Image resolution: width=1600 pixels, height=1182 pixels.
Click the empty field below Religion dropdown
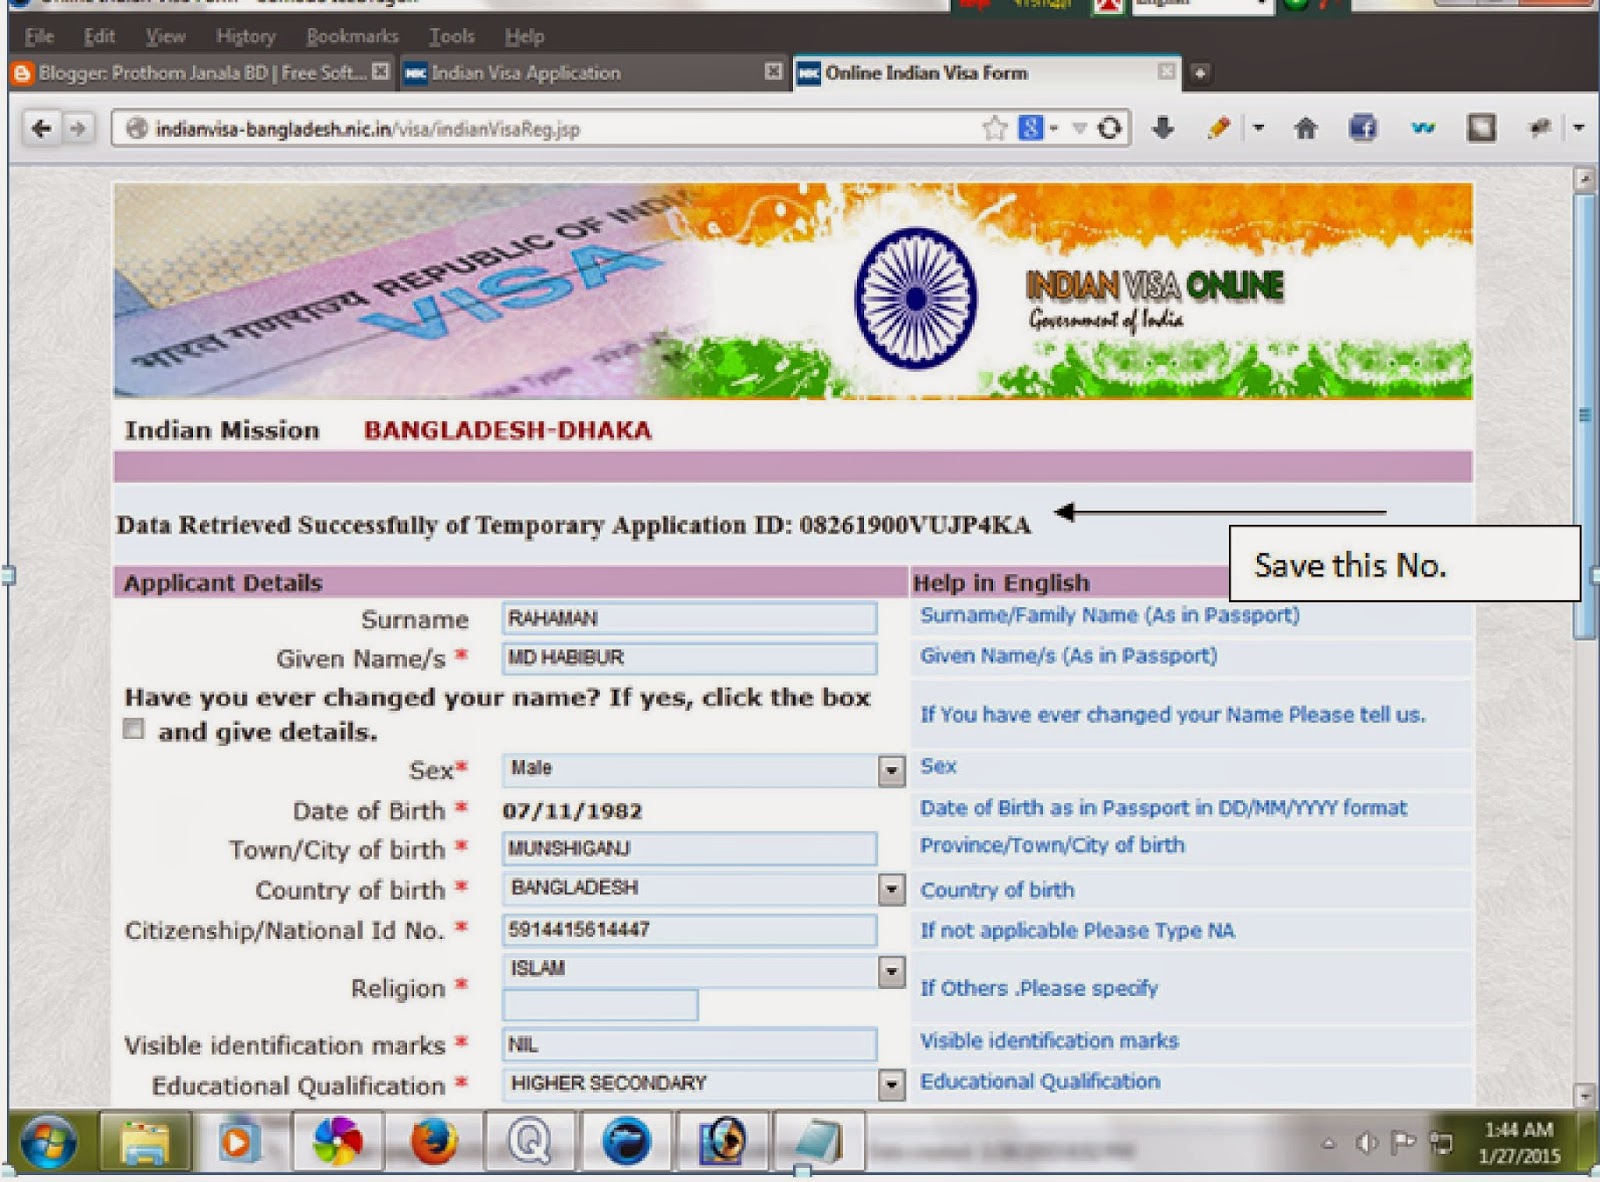600,1005
